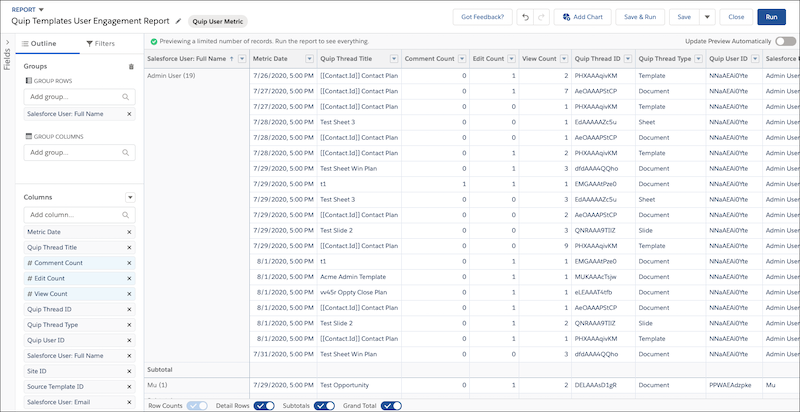Image resolution: width=800 pixels, height=412 pixels.
Task: Select Test Sheet Win Plan 7/29 cell
Action: 359,169
